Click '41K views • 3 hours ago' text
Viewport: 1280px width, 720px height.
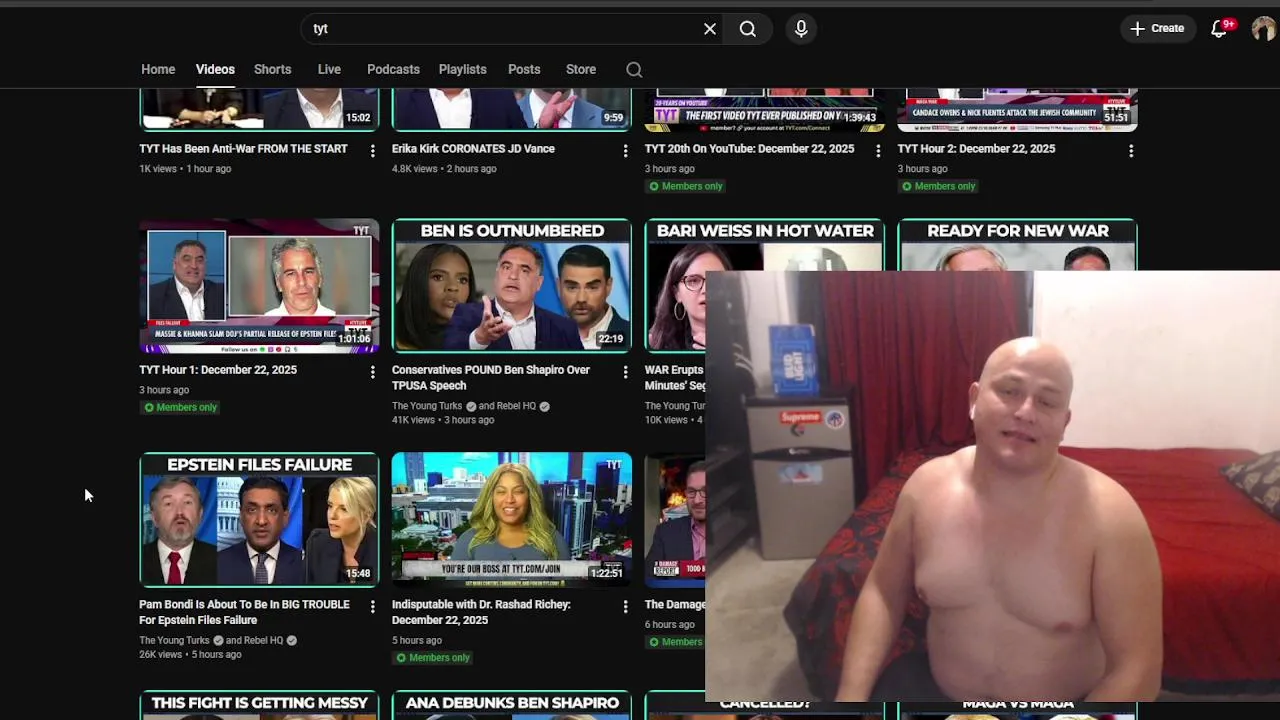click(443, 420)
